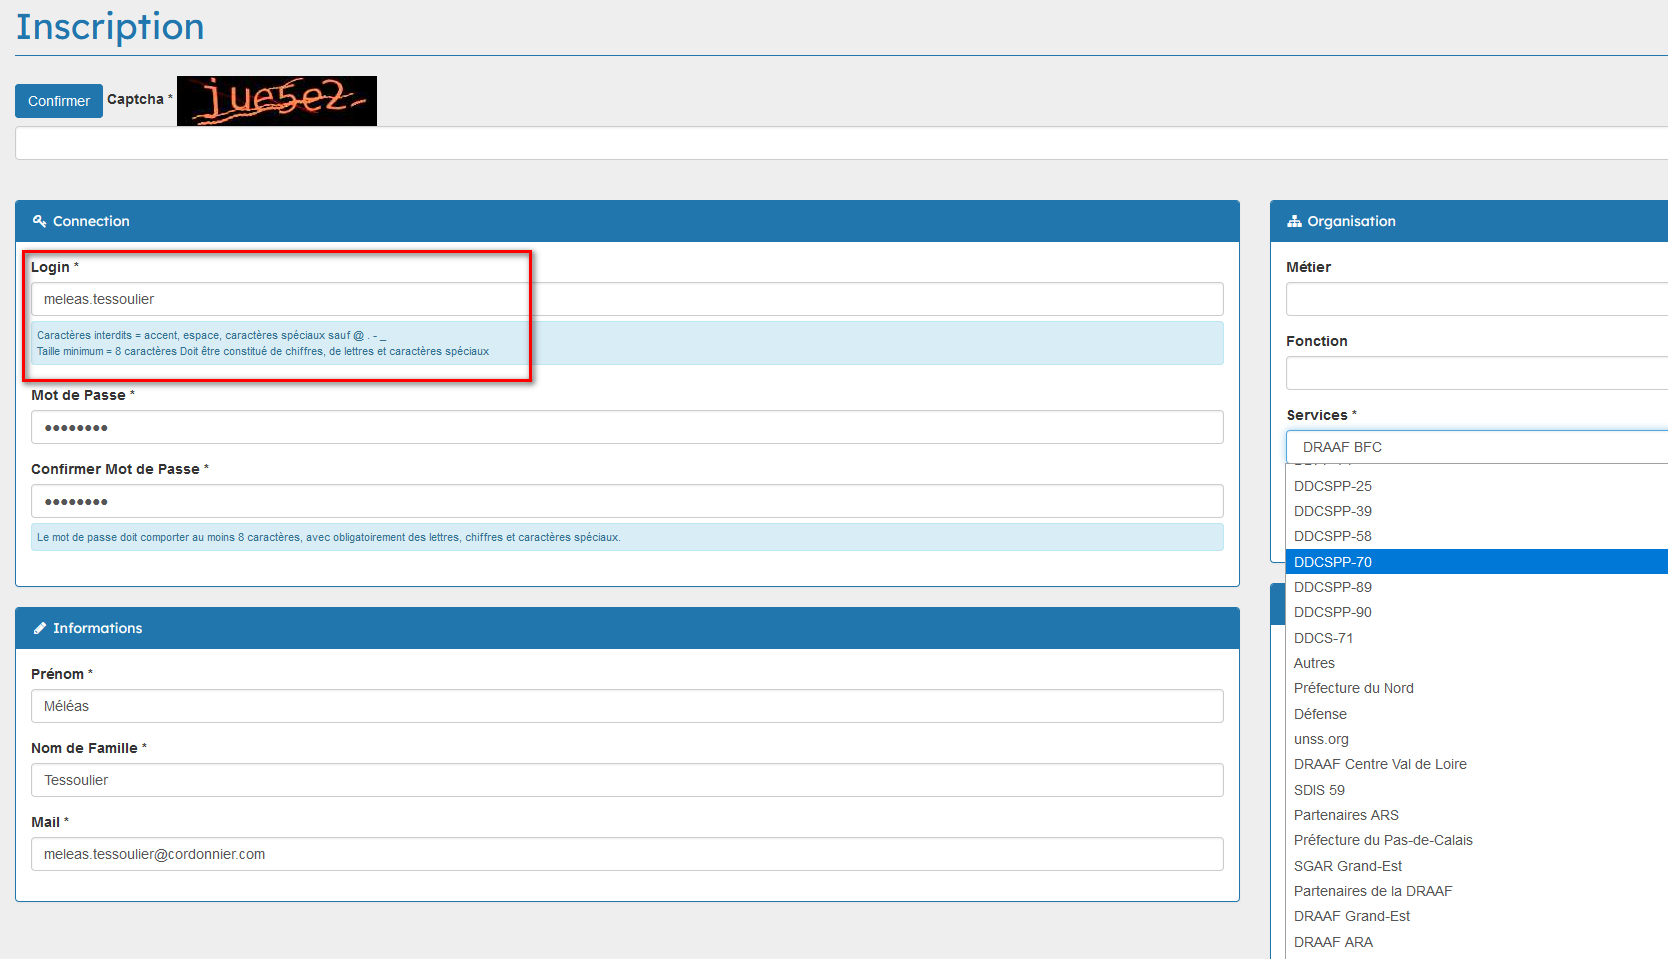Focus the Login field

click(x=627, y=299)
